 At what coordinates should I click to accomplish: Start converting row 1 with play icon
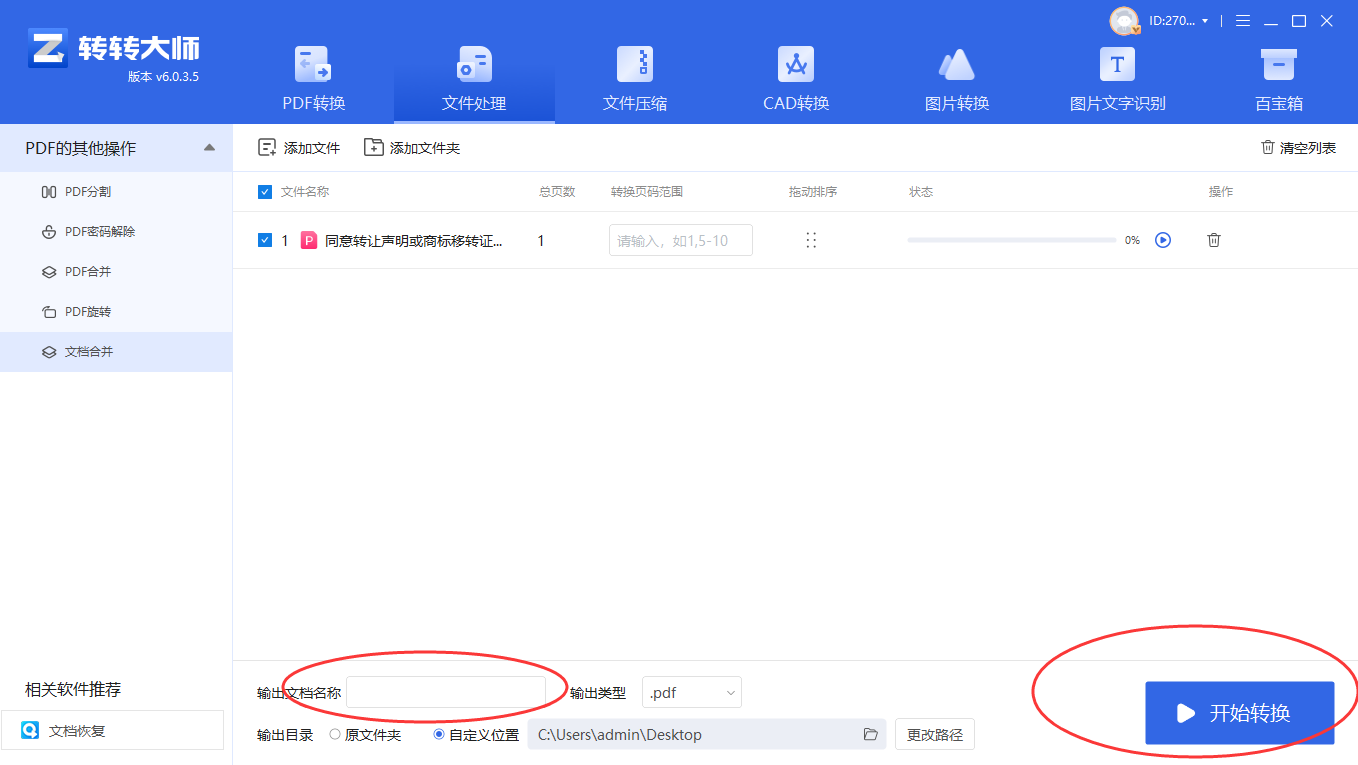pos(1163,240)
